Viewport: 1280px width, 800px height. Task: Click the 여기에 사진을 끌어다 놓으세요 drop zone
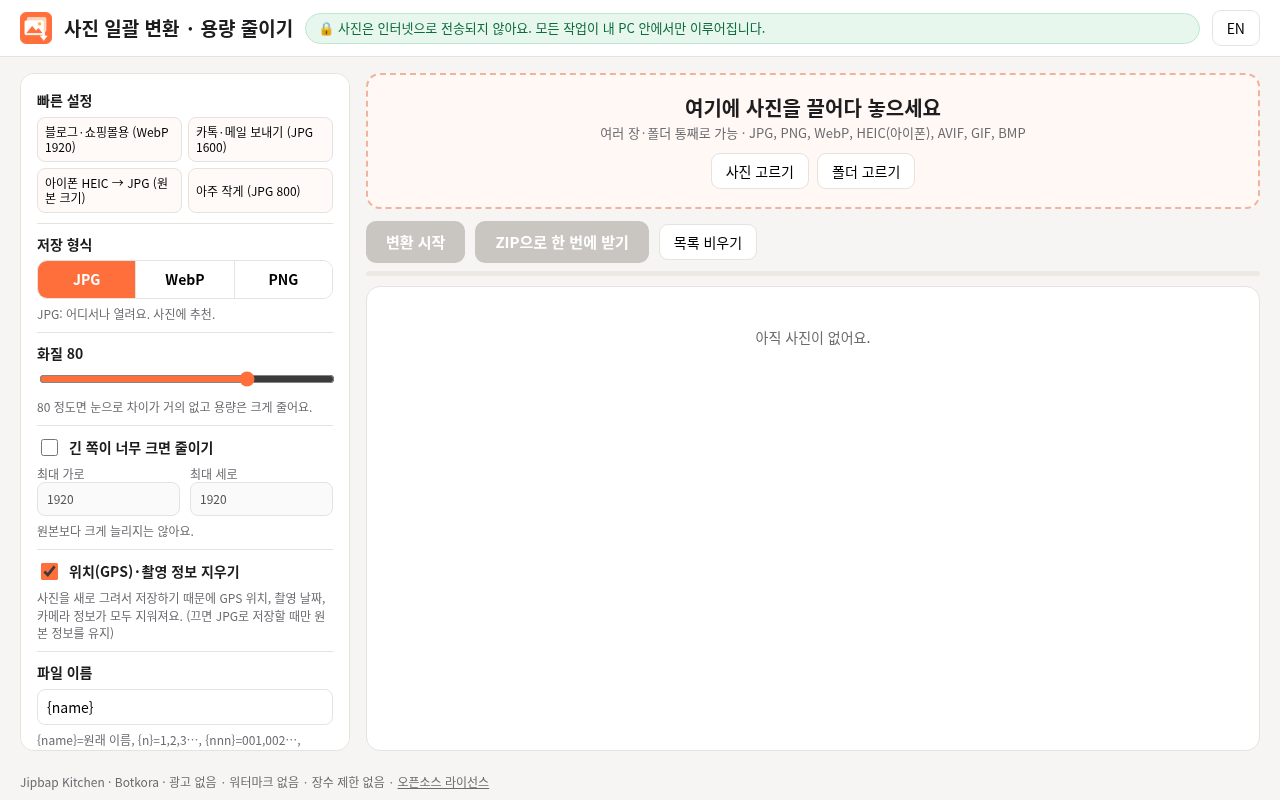pyautogui.click(x=813, y=141)
